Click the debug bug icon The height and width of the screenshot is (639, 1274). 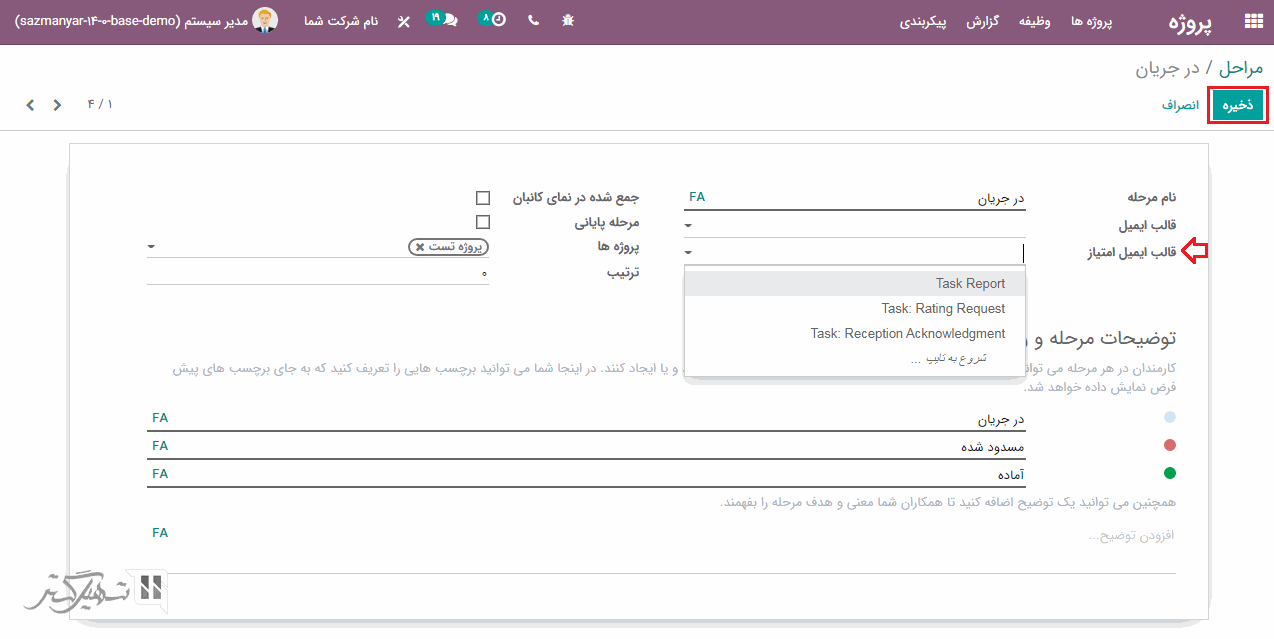tap(568, 21)
